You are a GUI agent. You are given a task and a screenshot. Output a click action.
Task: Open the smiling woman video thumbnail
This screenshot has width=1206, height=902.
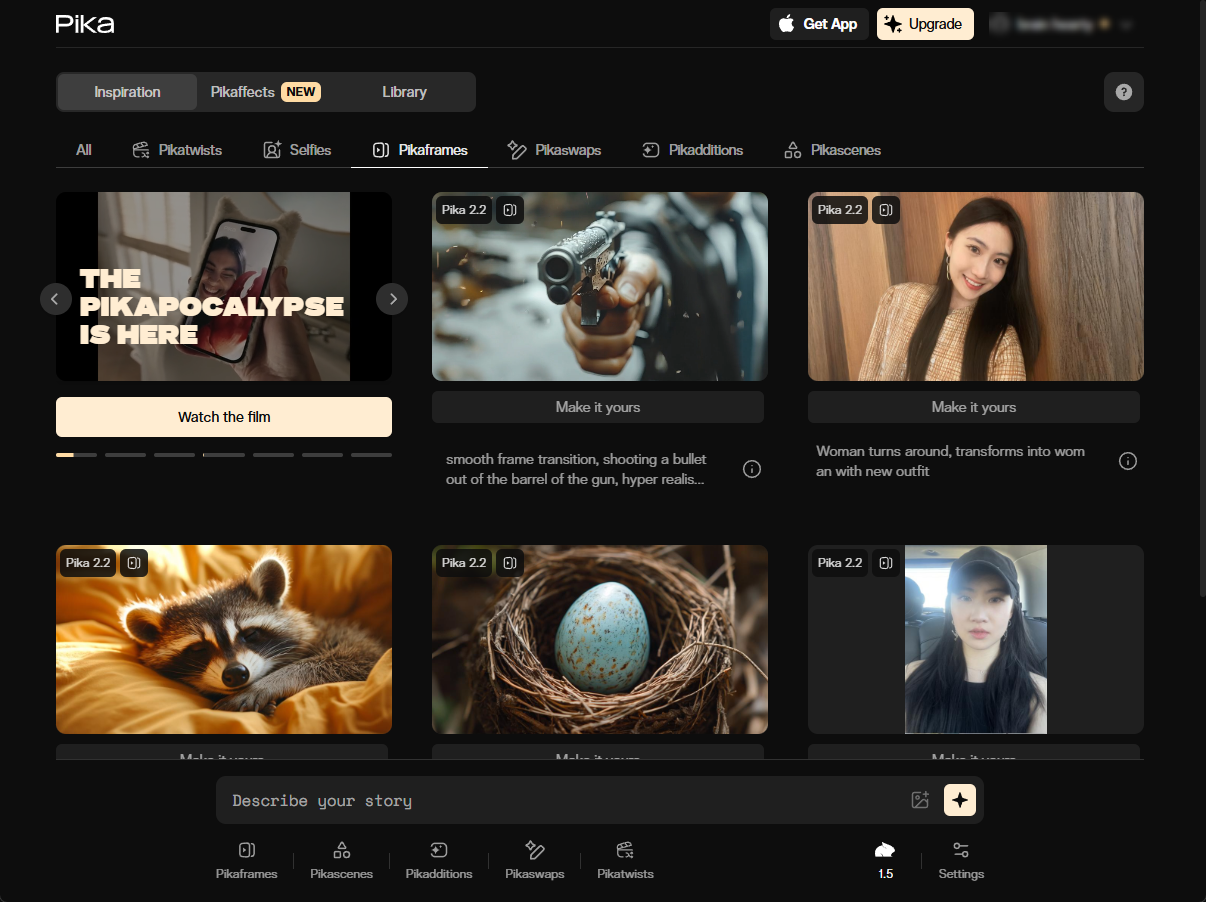(976, 286)
